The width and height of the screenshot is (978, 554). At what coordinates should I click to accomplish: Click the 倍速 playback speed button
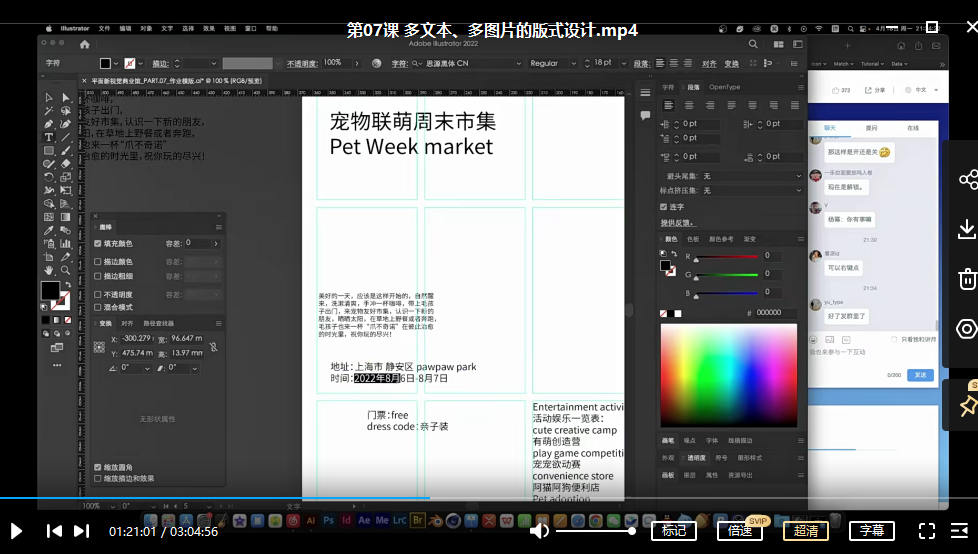pyautogui.click(x=740, y=531)
